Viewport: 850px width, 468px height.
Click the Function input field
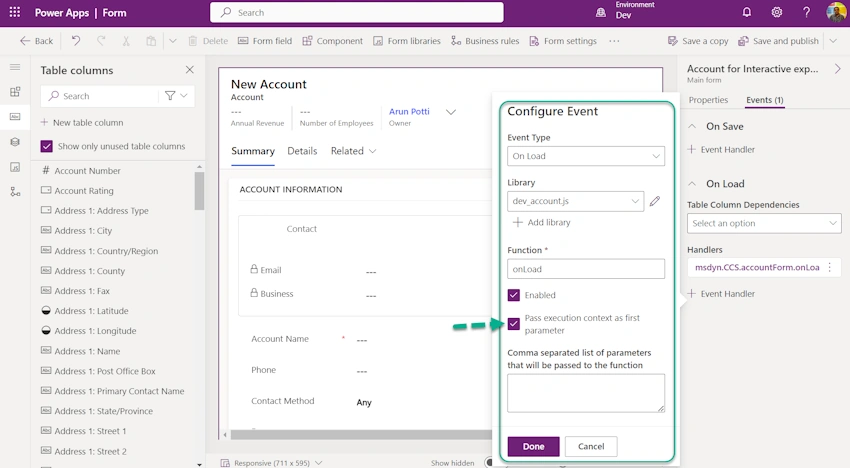pyautogui.click(x=585, y=269)
